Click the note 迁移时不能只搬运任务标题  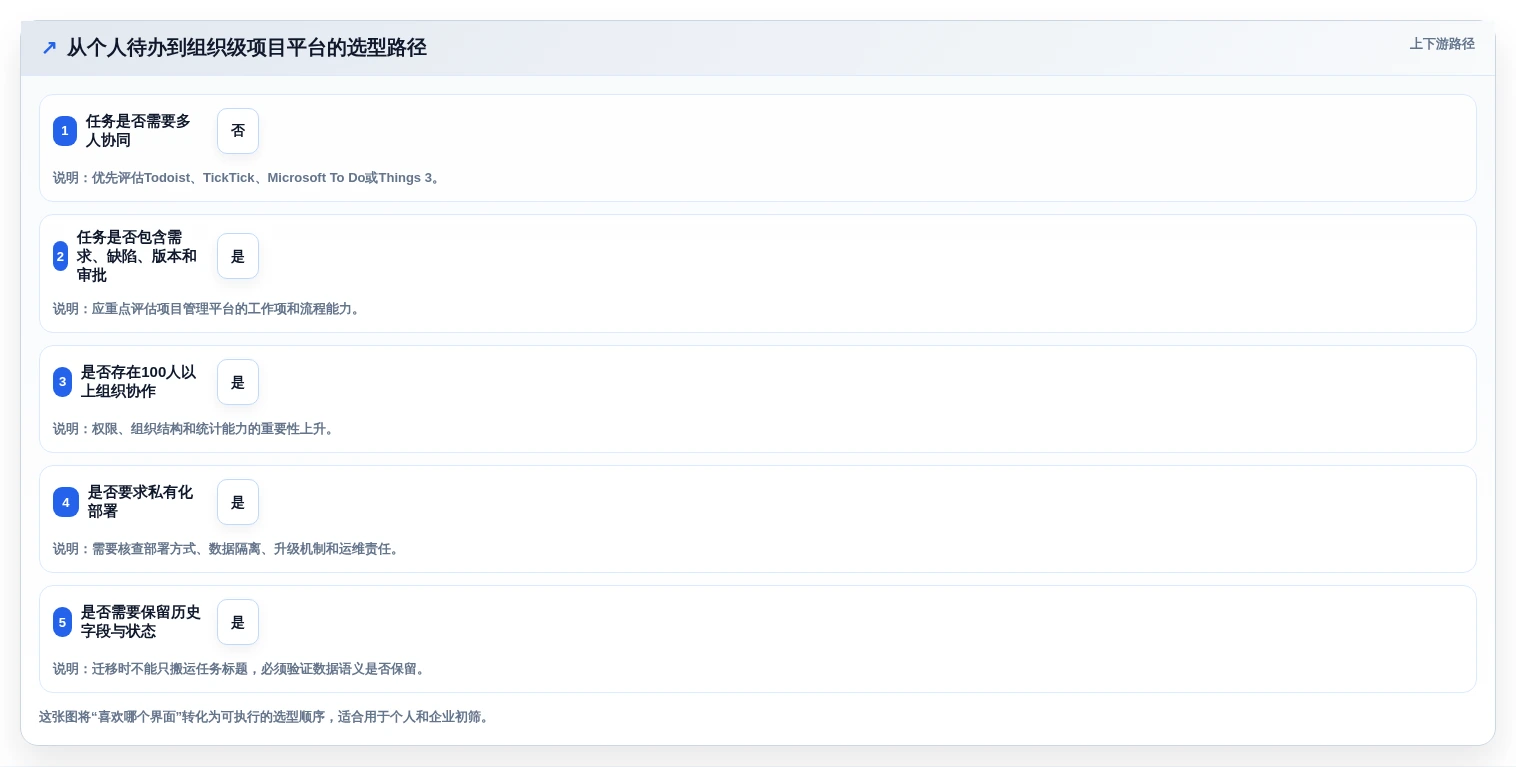[241, 669]
